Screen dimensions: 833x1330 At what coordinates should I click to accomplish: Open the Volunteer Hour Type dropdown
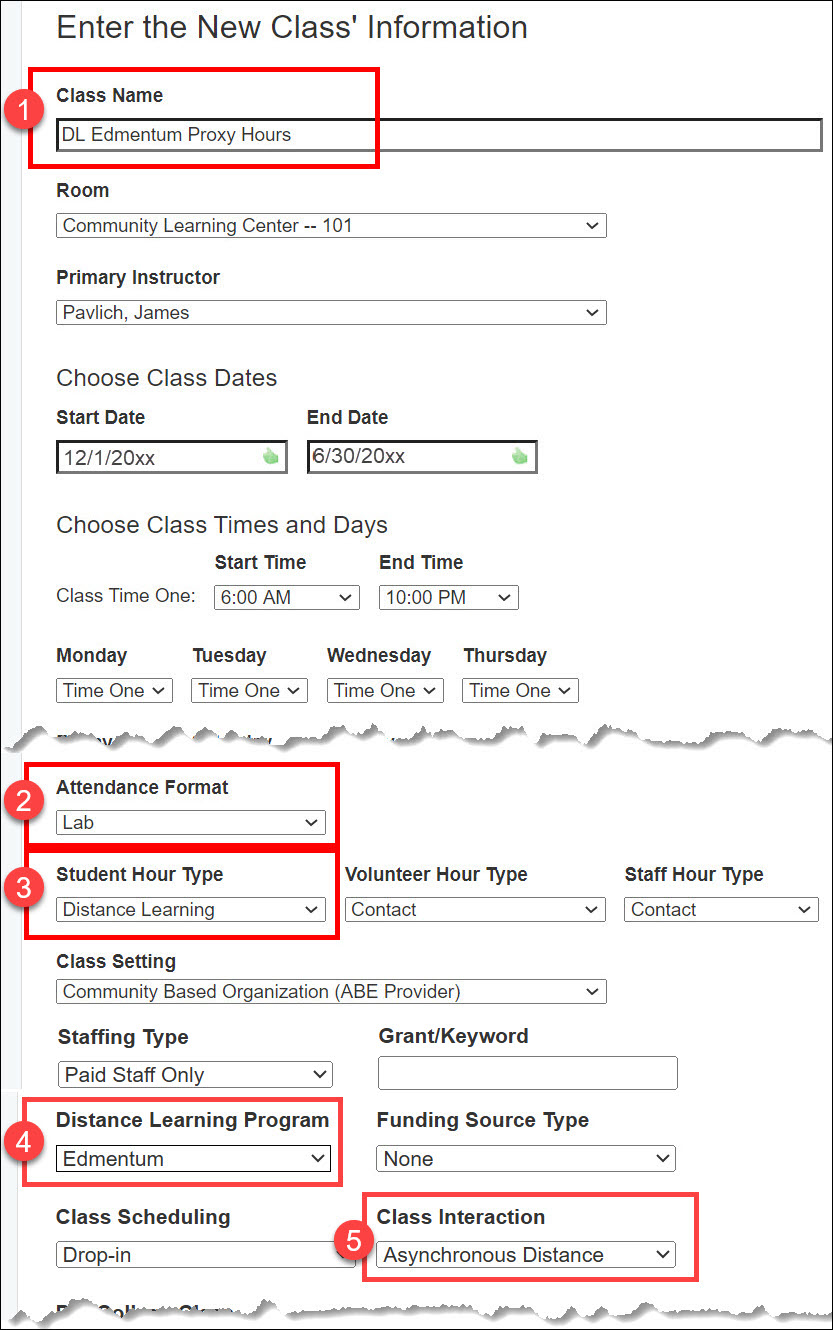pyautogui.click(x=475, y=910)
